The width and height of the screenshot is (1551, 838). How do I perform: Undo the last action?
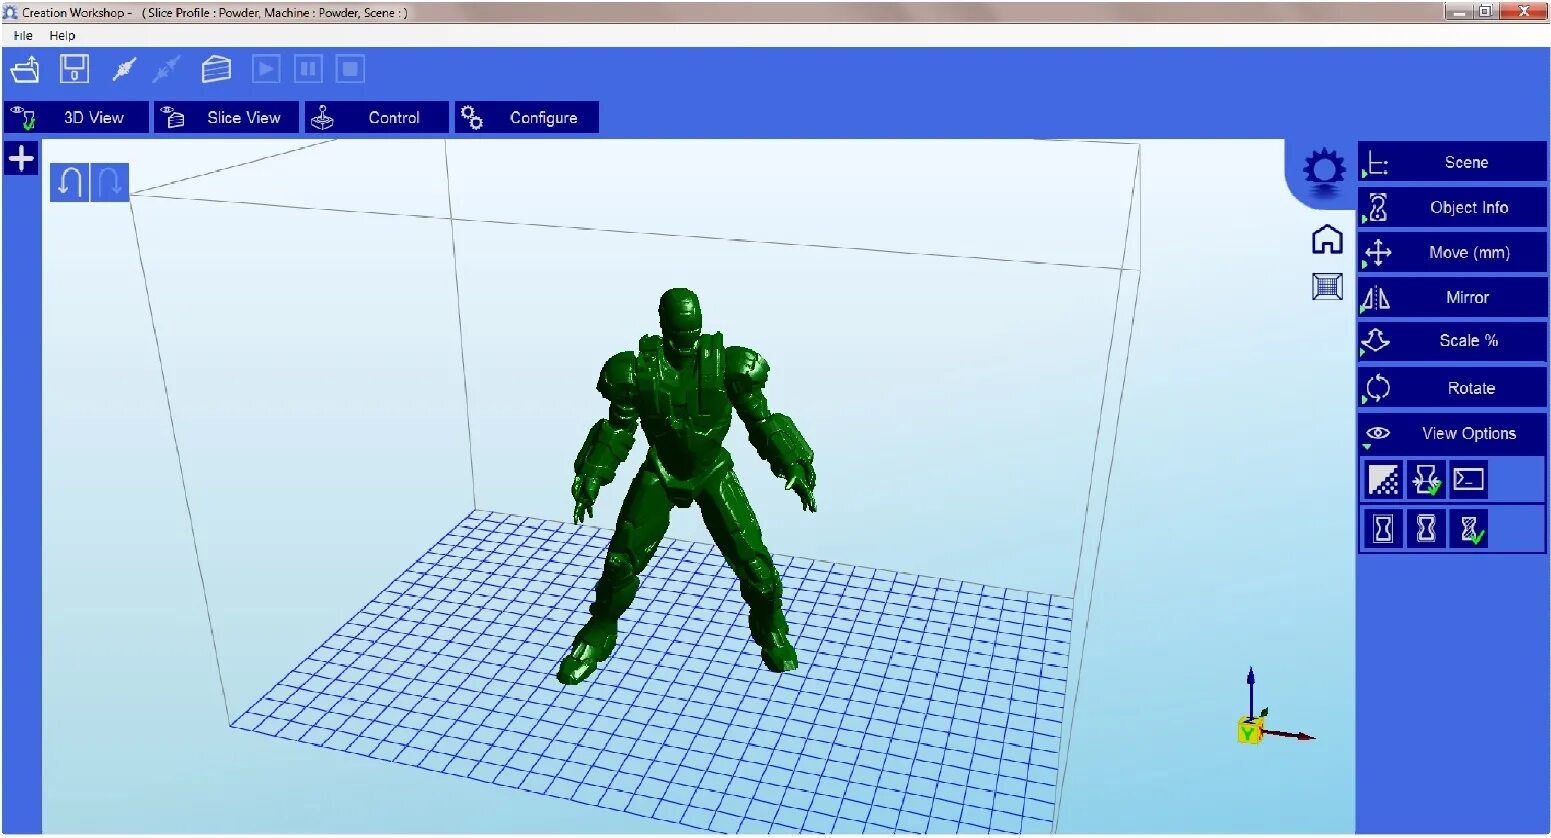click(69, 182)
